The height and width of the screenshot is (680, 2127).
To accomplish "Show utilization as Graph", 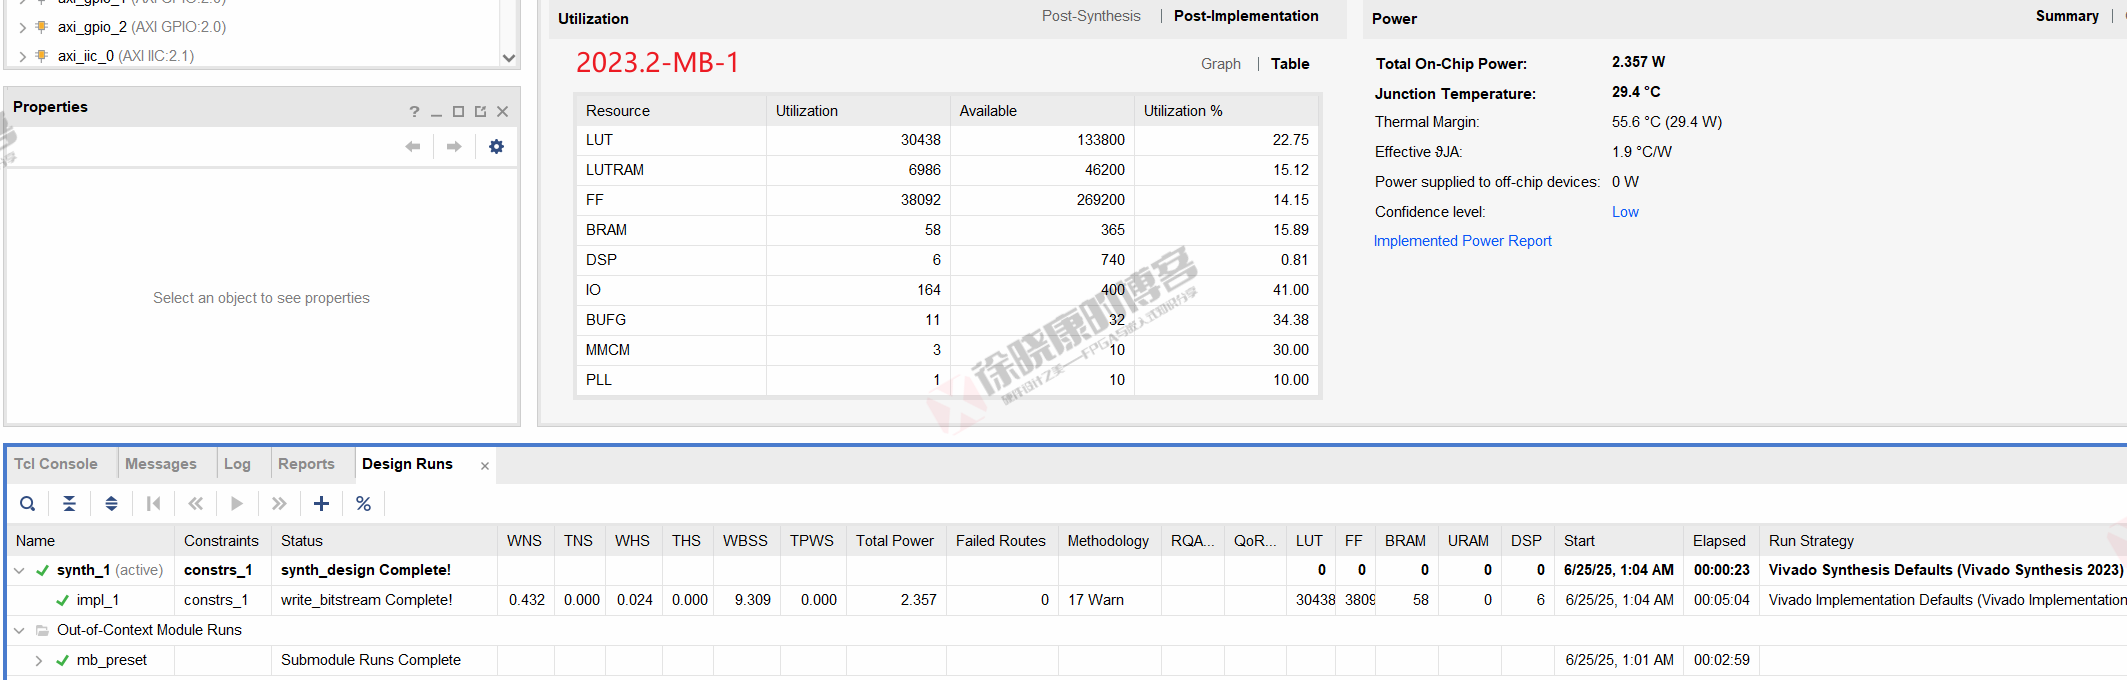I will tap(1221, 64).
